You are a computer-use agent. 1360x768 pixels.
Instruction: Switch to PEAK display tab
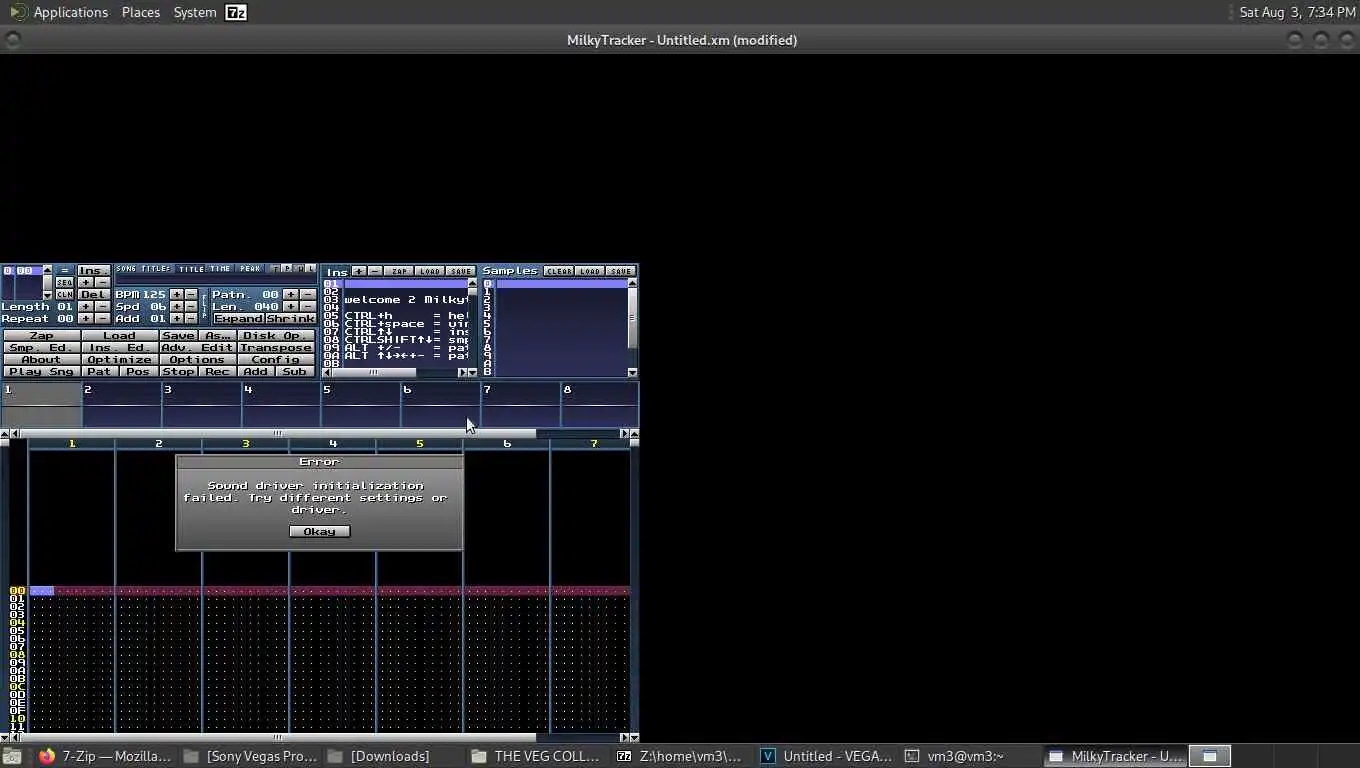tap(250, 269)
